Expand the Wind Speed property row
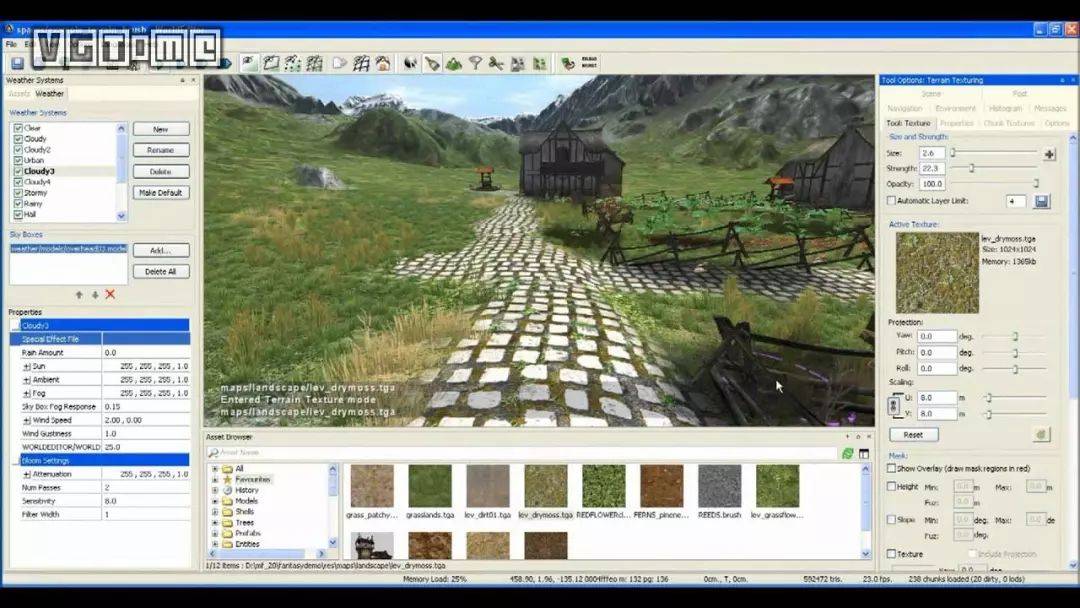 (x=27, y=420)
